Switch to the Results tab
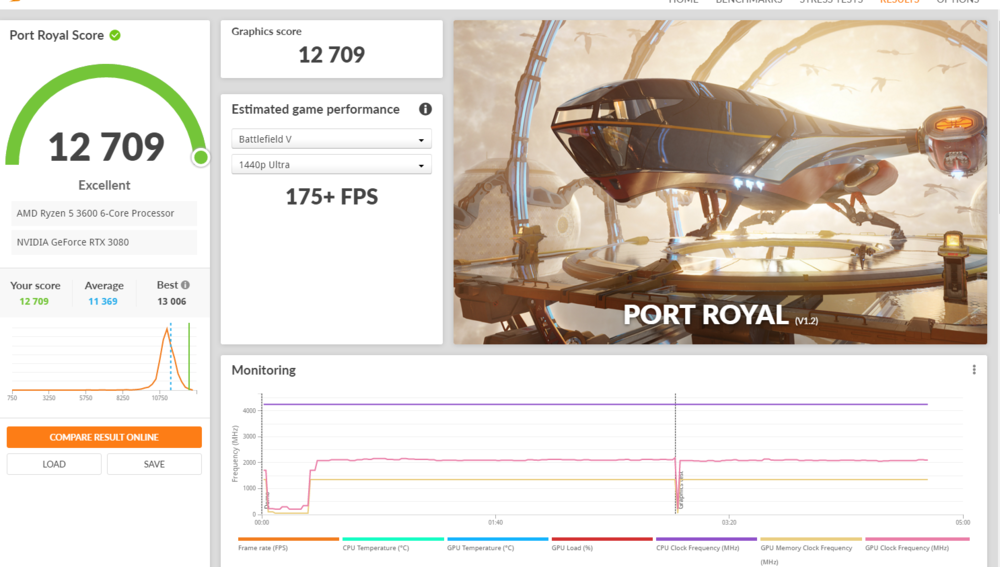1000x567 pixels. tap(898, 2)
